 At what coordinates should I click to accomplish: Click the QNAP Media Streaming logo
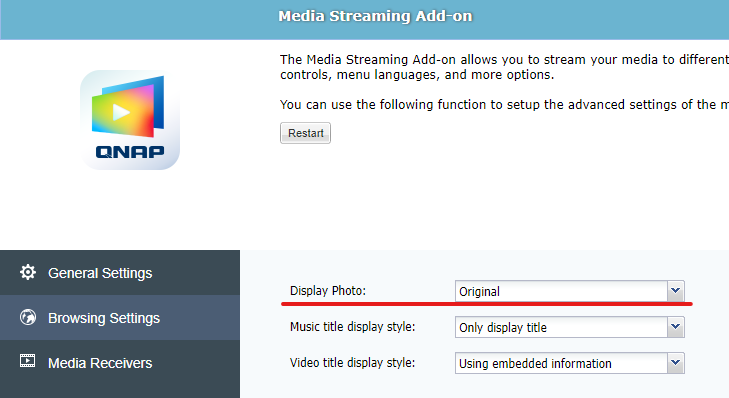tap(130, 120)
